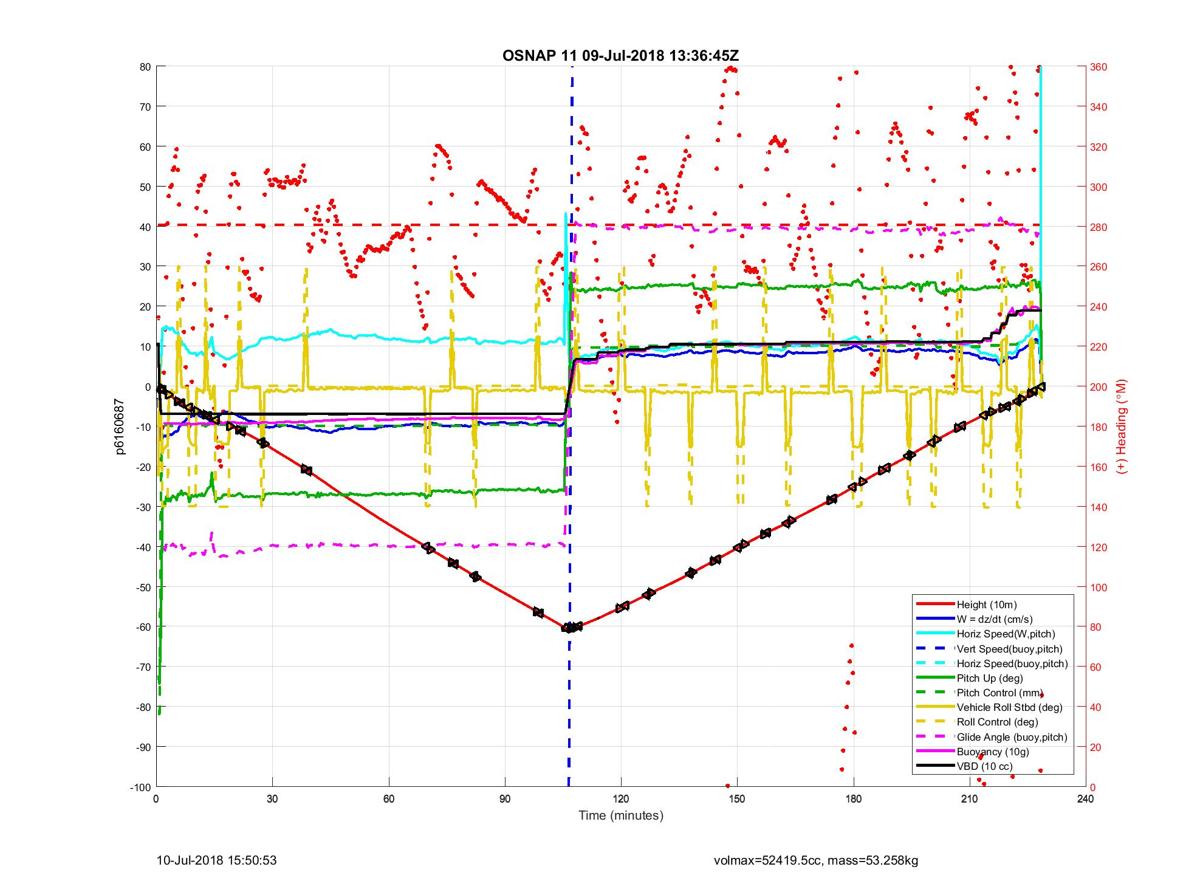Screen dimensions: 1200x885
Task: Click x-axis tick label 210
Action: point(969,799)
